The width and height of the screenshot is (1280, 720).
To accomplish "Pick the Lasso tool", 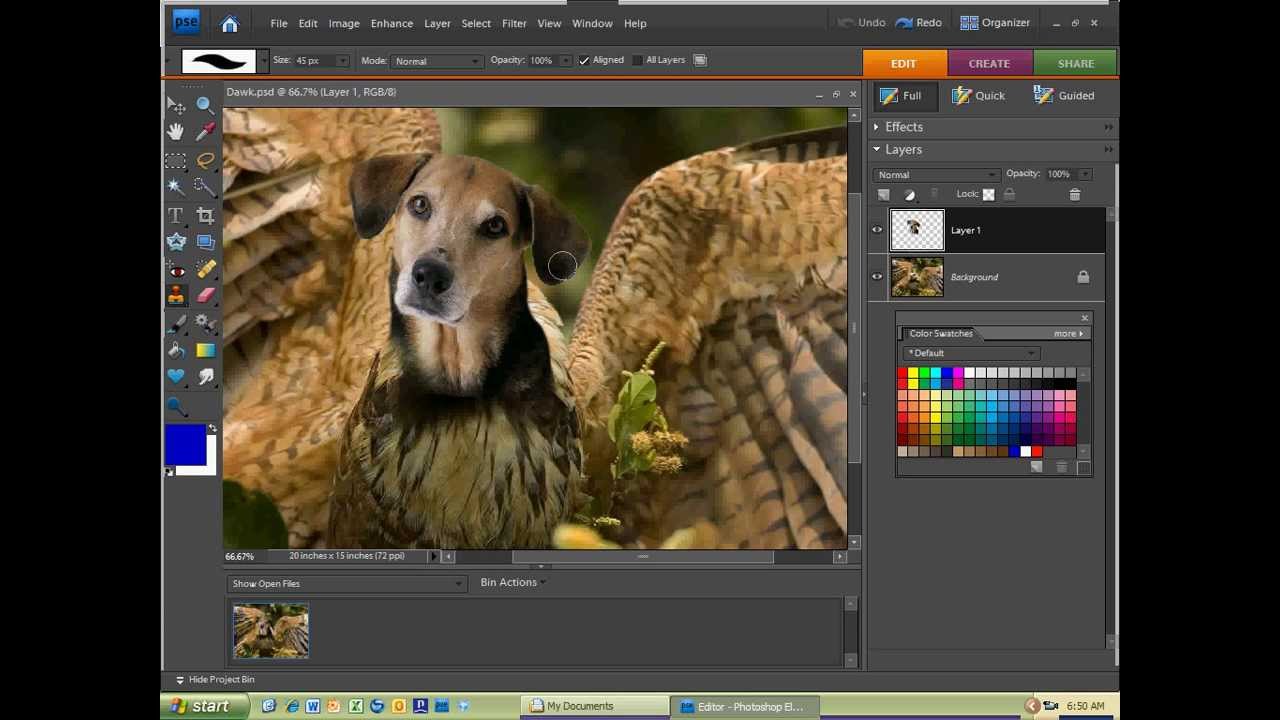I will [x=206, y=160].
